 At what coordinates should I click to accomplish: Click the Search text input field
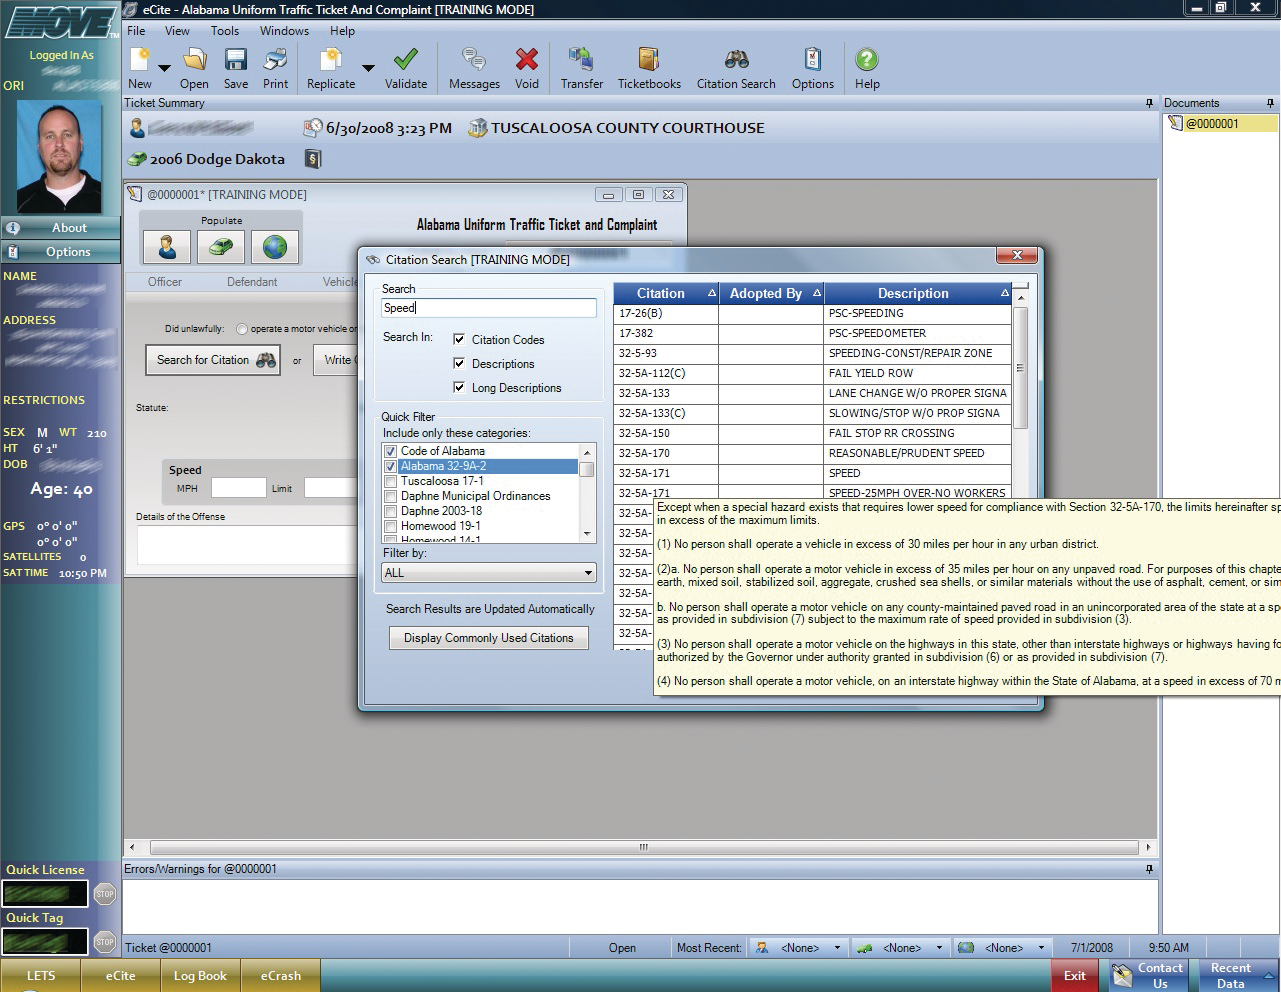(488, 308)
